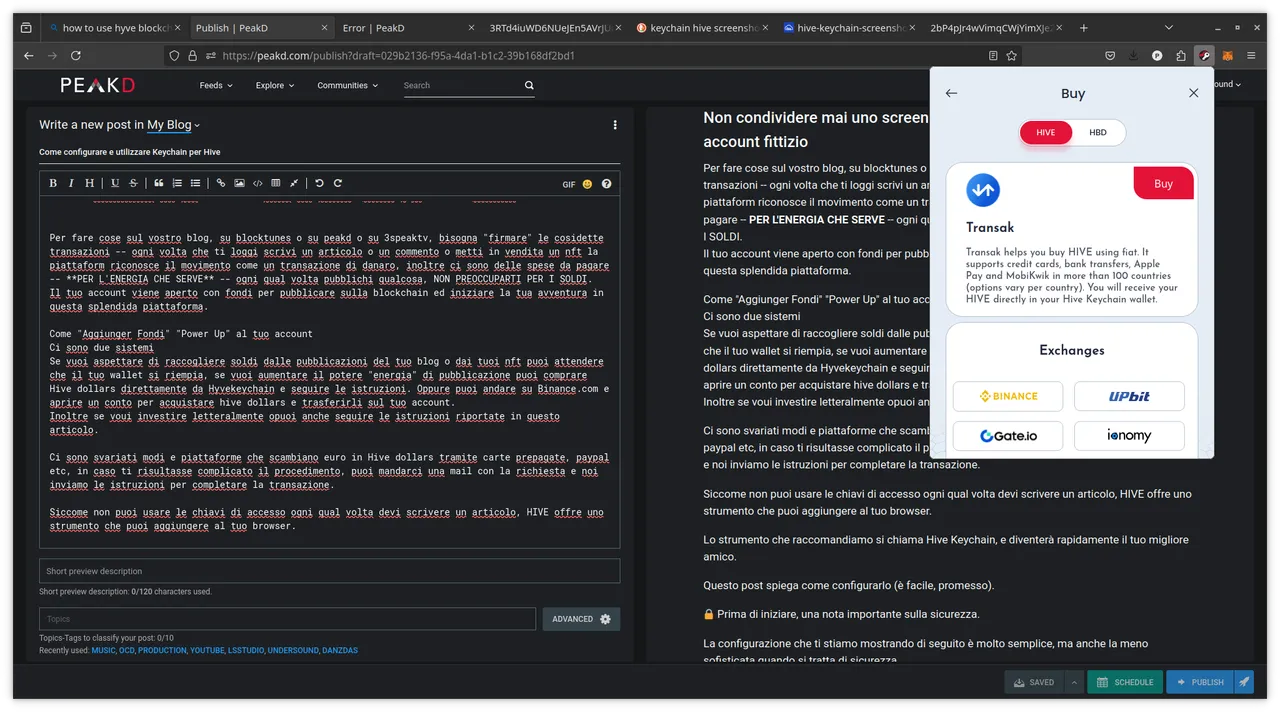Add recently used tag YOUTUBE
1280x712 pixels.
click(x=207, y=650)
